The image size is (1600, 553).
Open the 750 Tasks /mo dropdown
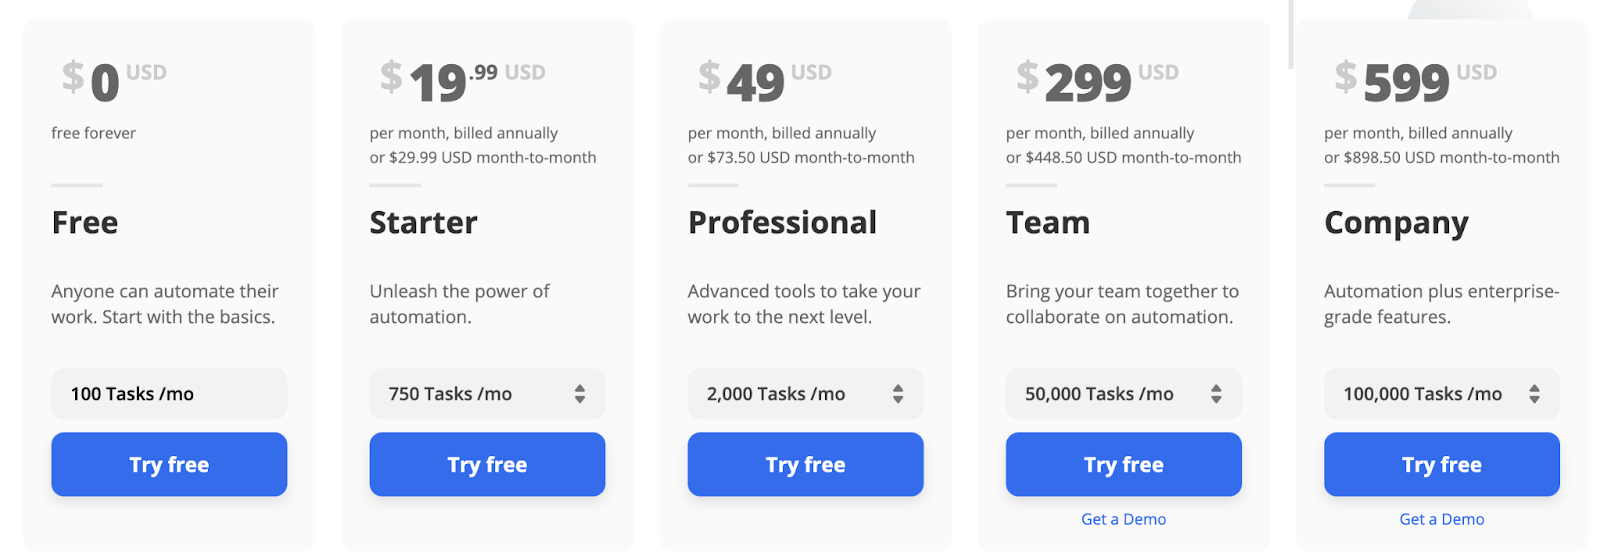[487, 394]
